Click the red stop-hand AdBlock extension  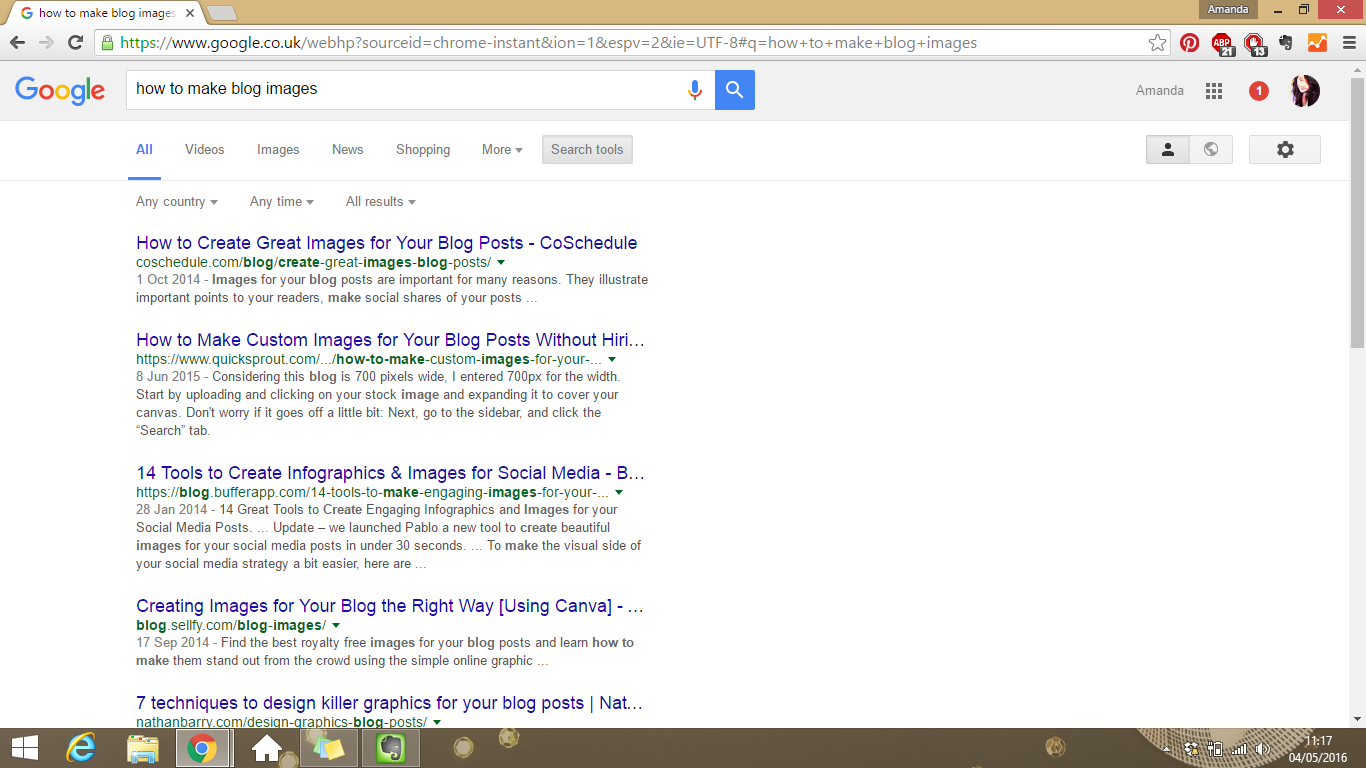point(1254,43)
